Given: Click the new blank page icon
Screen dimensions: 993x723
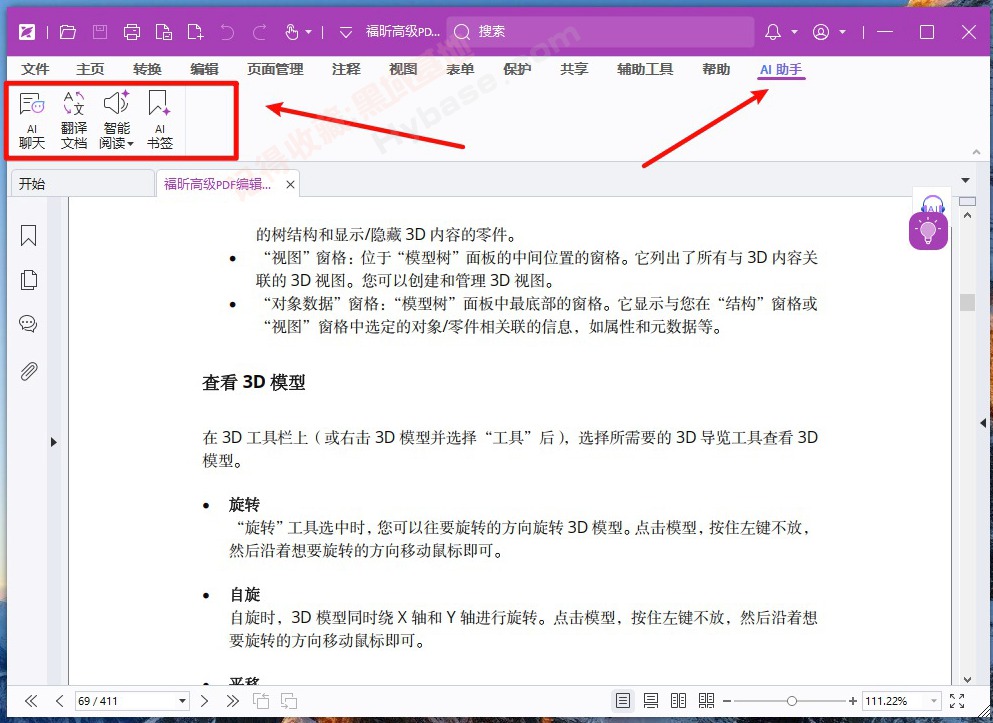Looking at the screenshot, I should 195,32.
